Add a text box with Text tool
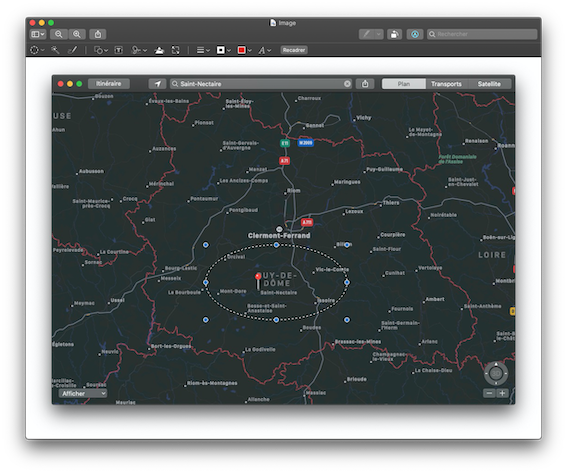This screenshot has width=567, height=473. click(119, 50)
